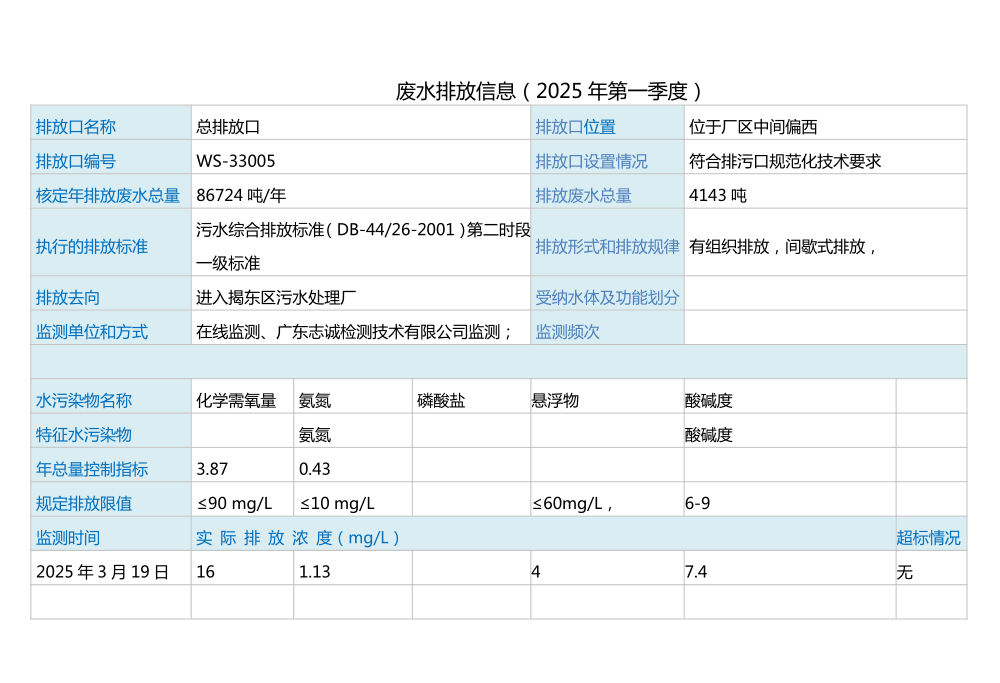Click the 磷酸盐 column header

[441, 400]
